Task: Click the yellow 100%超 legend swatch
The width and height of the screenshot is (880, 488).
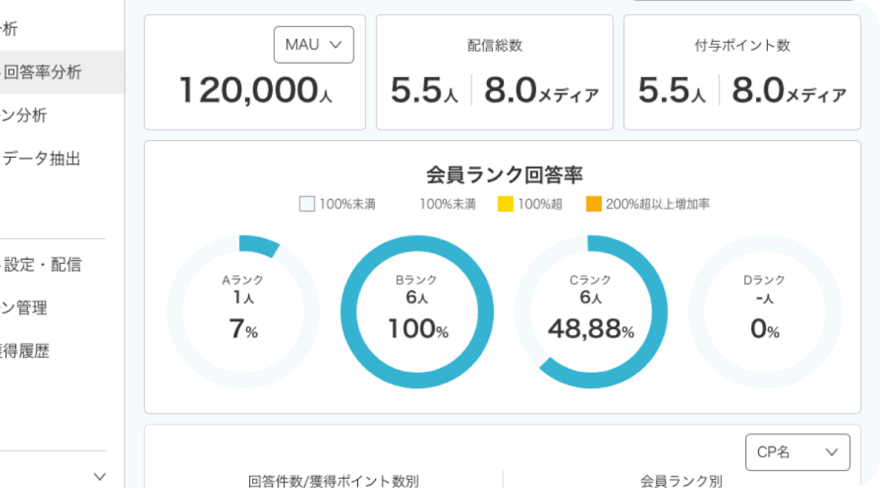Action: click(x=505, y=204)
